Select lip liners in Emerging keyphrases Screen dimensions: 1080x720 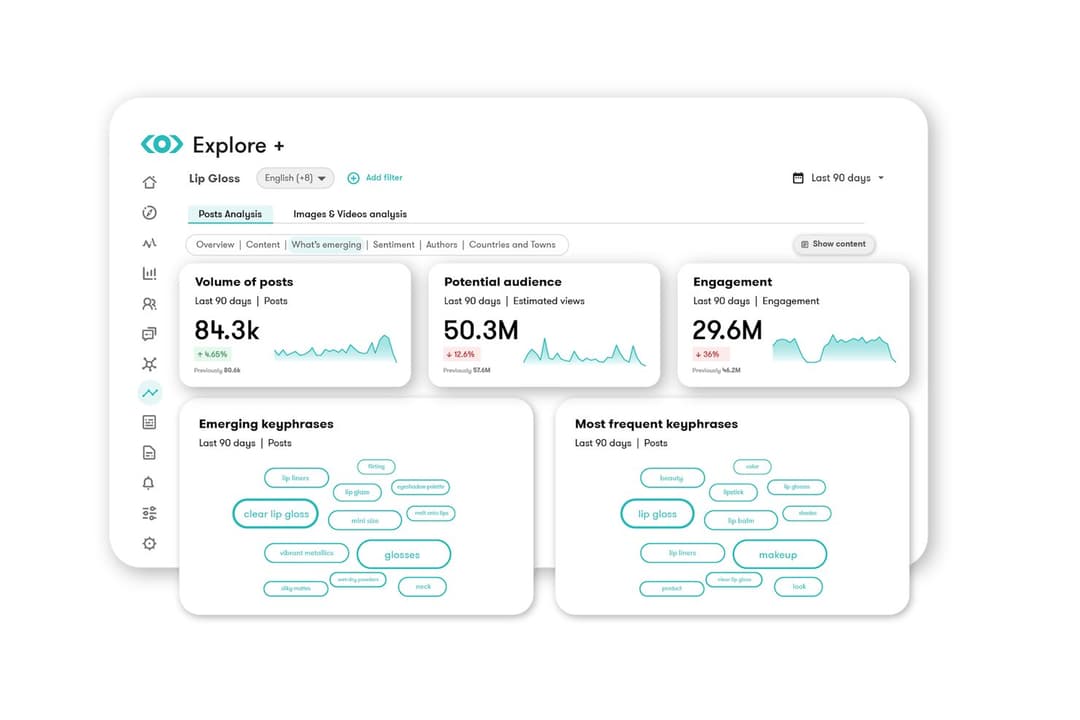pyautogui.click(x=296, y=477)
